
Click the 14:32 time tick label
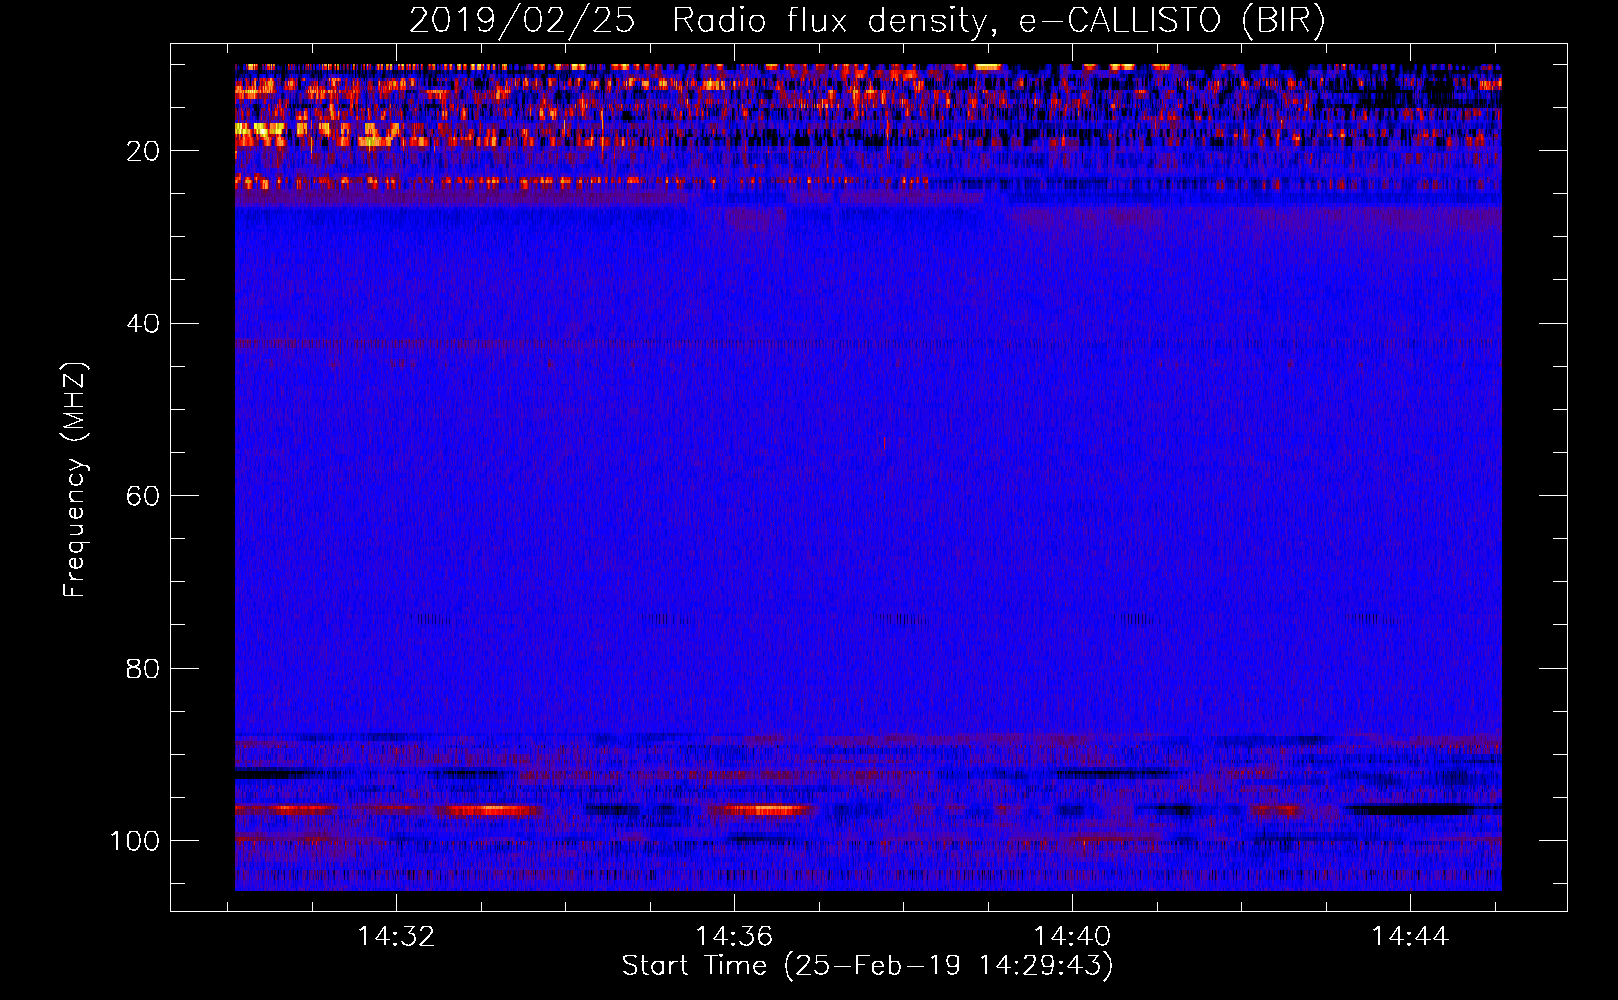tap(396, 937)
